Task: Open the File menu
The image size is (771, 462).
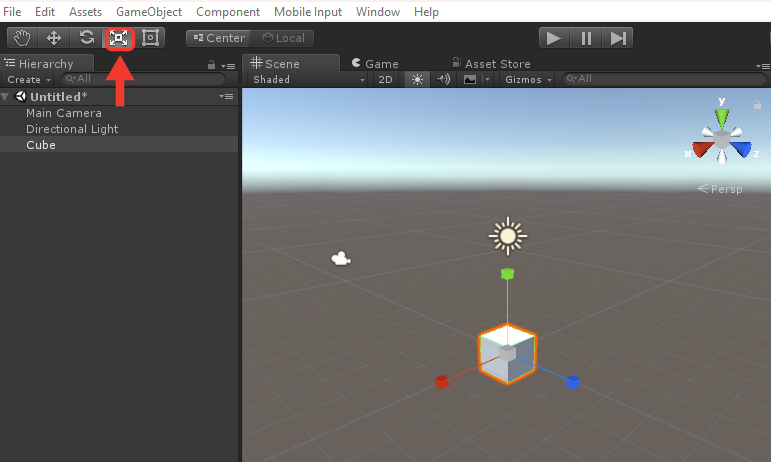Action: click(x=12, y=12)
